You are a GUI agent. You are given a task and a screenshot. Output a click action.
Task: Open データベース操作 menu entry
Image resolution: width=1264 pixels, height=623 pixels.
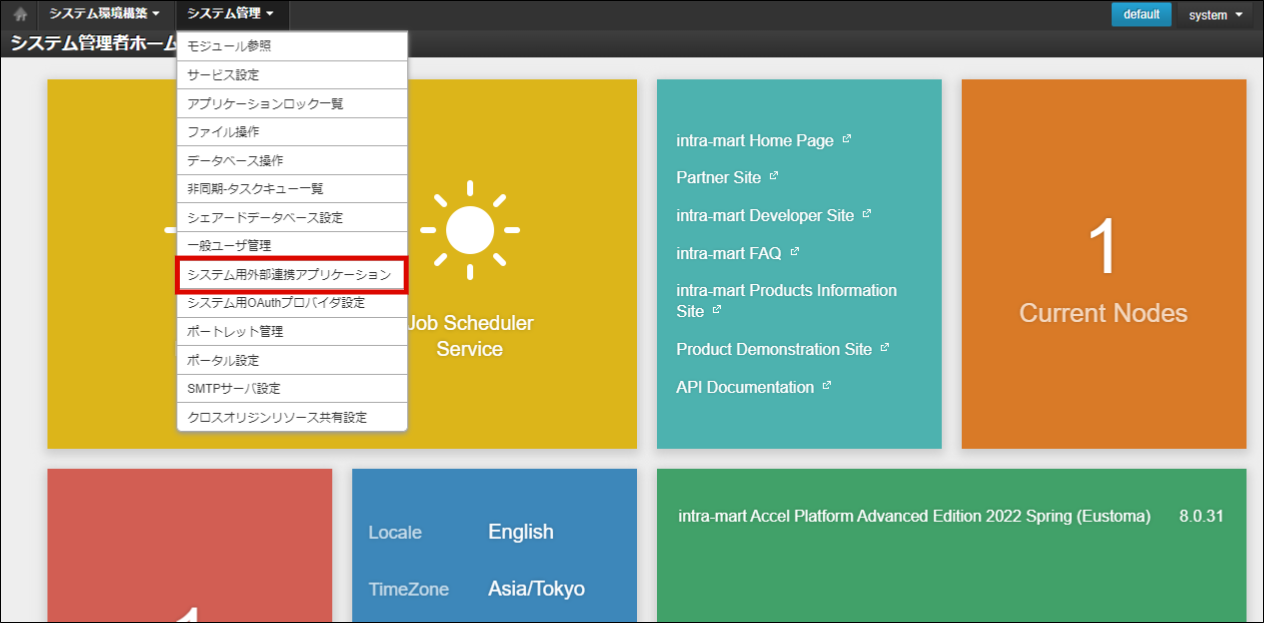point(235,160)
